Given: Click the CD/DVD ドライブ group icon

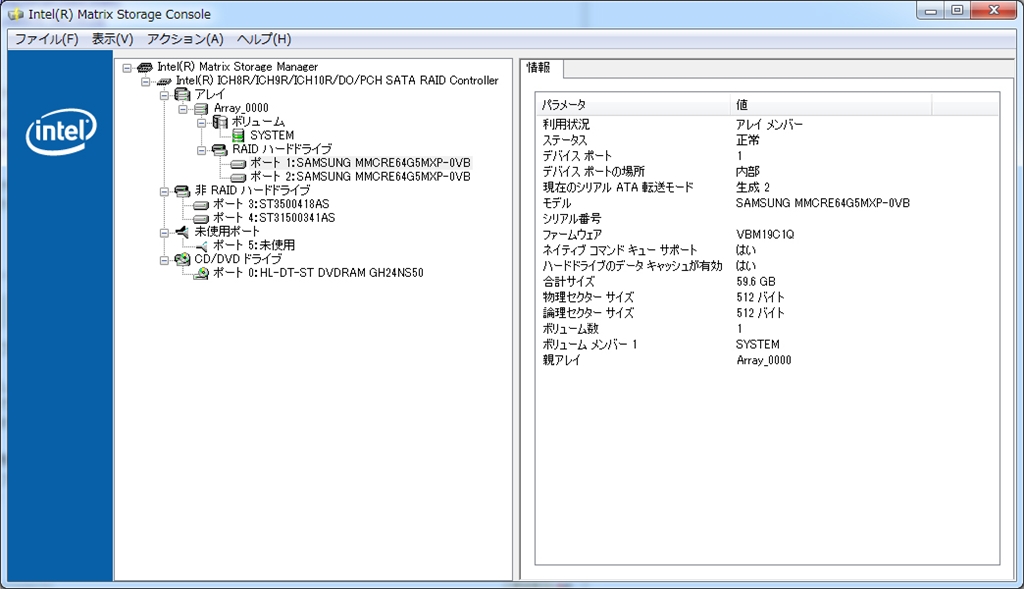Looking at the screenshot, I should (x=183, y=259).
